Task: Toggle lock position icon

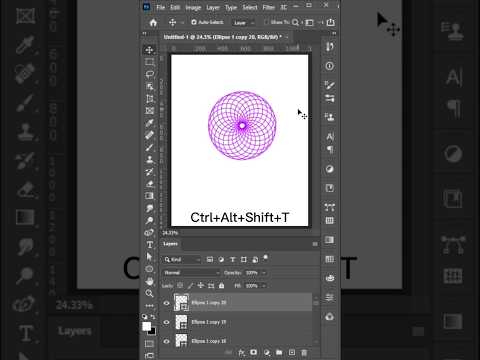Action: tap(200, 286)
